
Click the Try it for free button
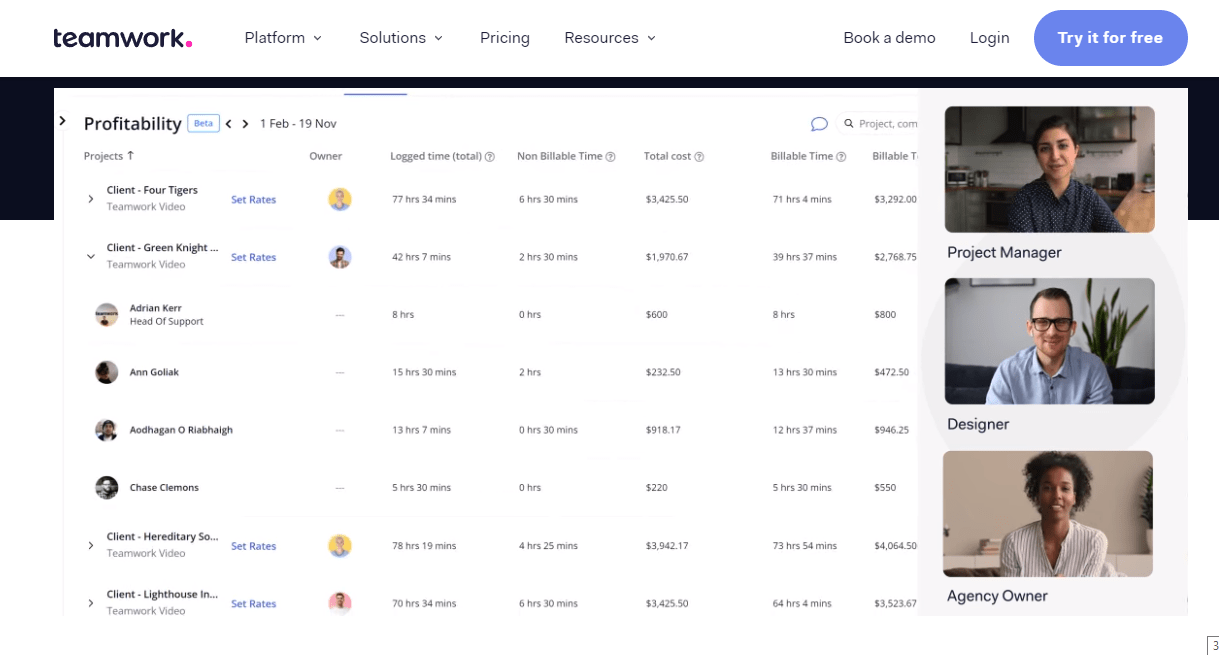[1110, 38]
